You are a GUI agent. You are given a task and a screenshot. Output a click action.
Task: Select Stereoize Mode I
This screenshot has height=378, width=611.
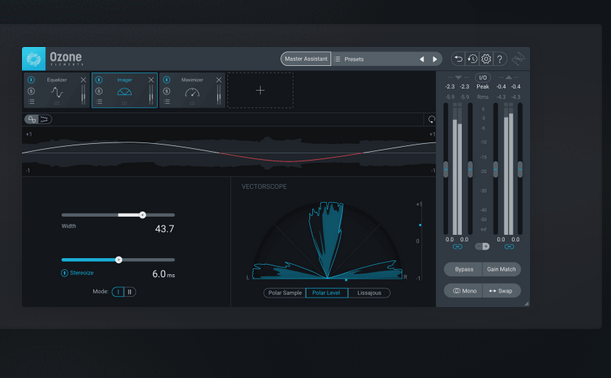click(118, 292)
